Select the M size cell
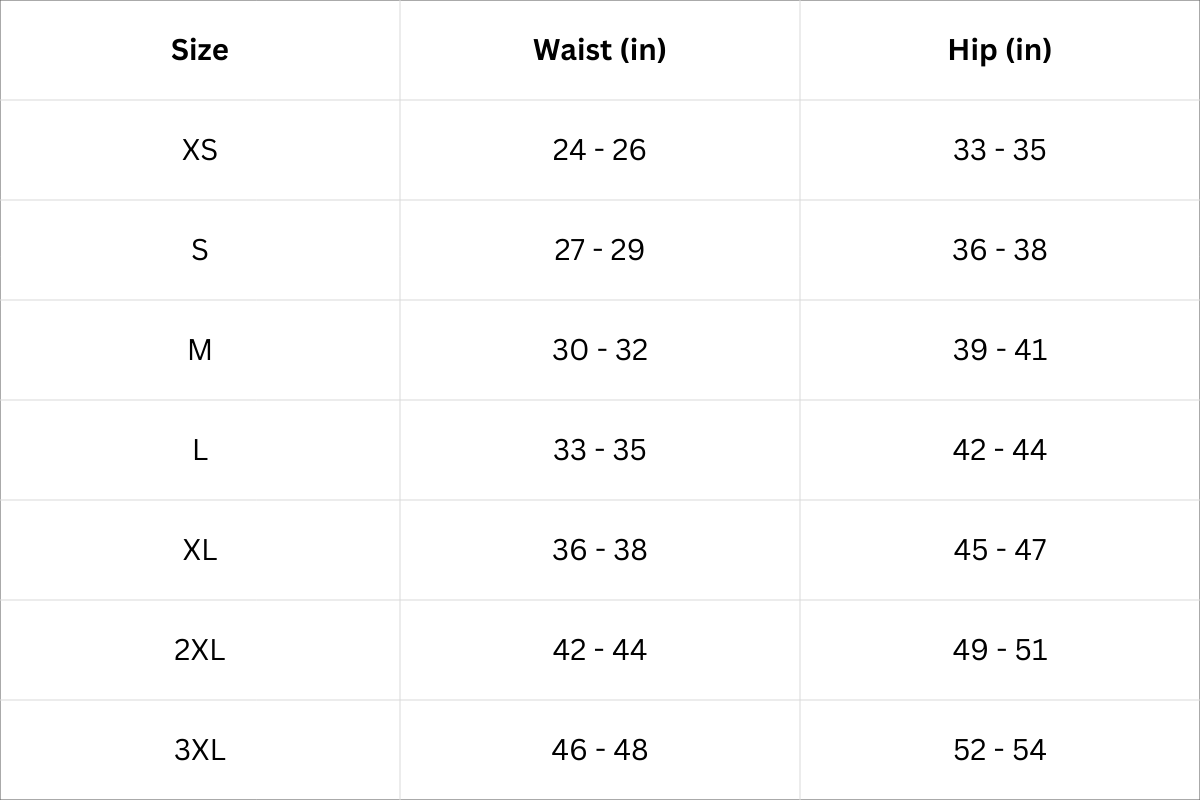Screen dimensions: 1200x800 [x=199, y=350]
